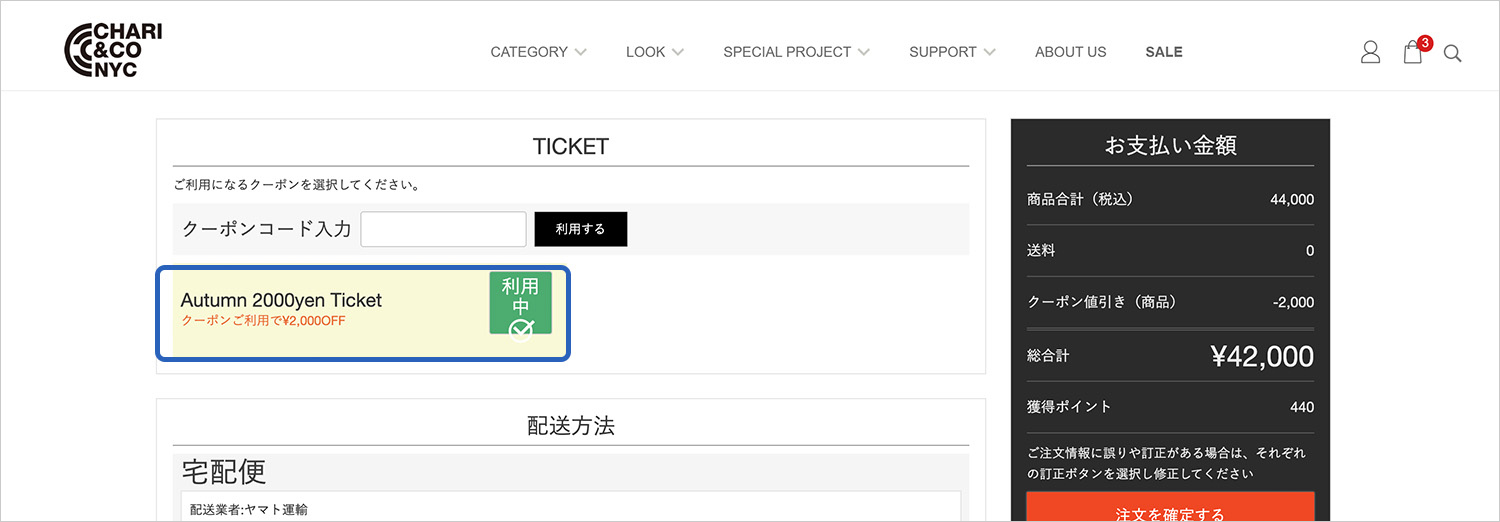Go to the ABOUT US page
Screen dimensions: 1500x522
(1070, 52)
